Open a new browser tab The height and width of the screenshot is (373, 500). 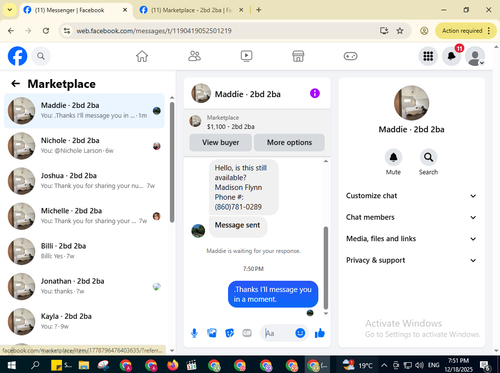point(258,10)
